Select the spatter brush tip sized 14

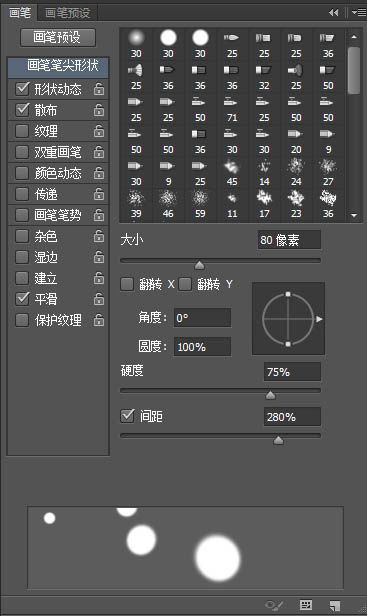click(264, 167)
